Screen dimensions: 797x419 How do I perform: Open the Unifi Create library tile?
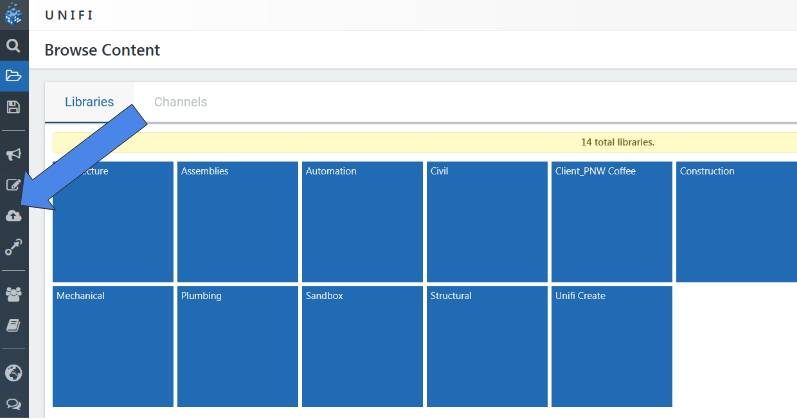pos(612,346)
